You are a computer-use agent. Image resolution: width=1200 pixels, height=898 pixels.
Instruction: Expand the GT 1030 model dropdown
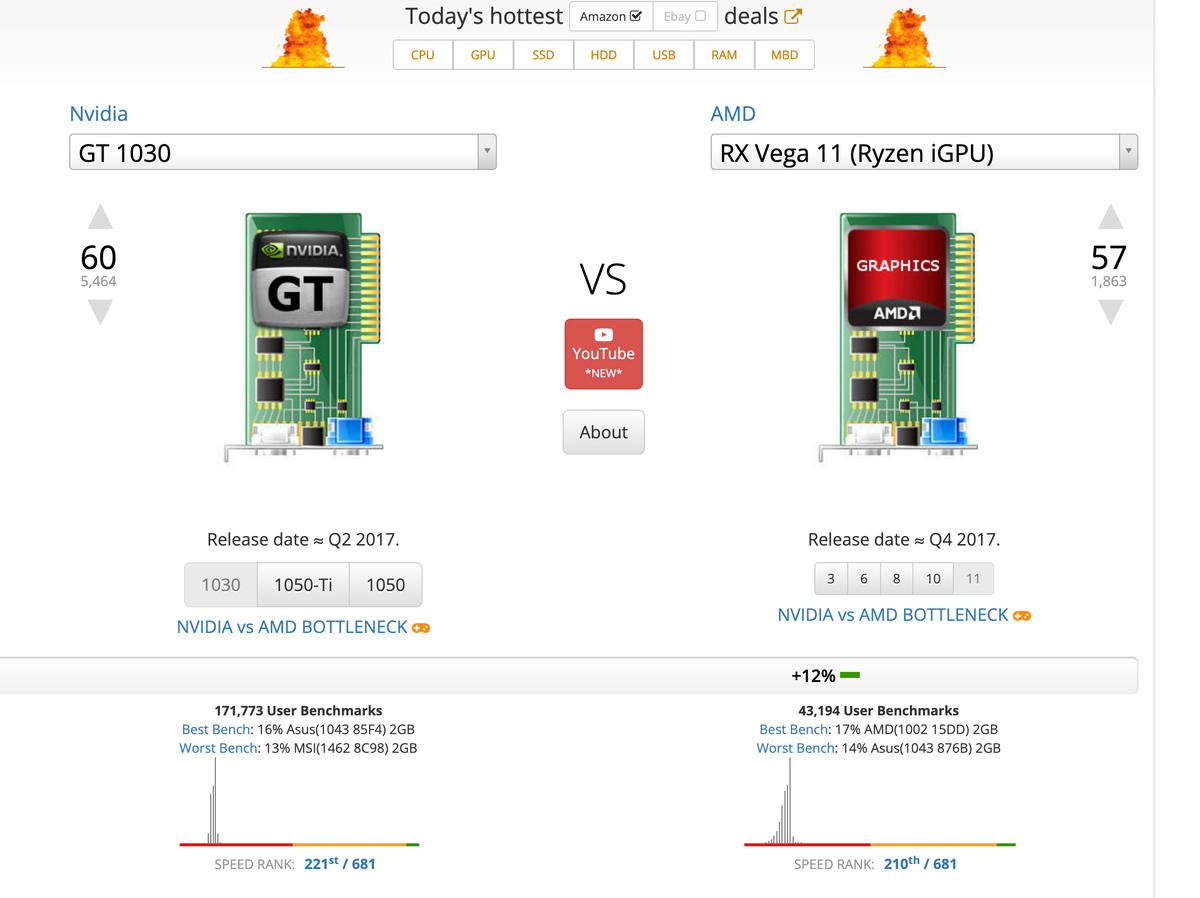[486, 152]
